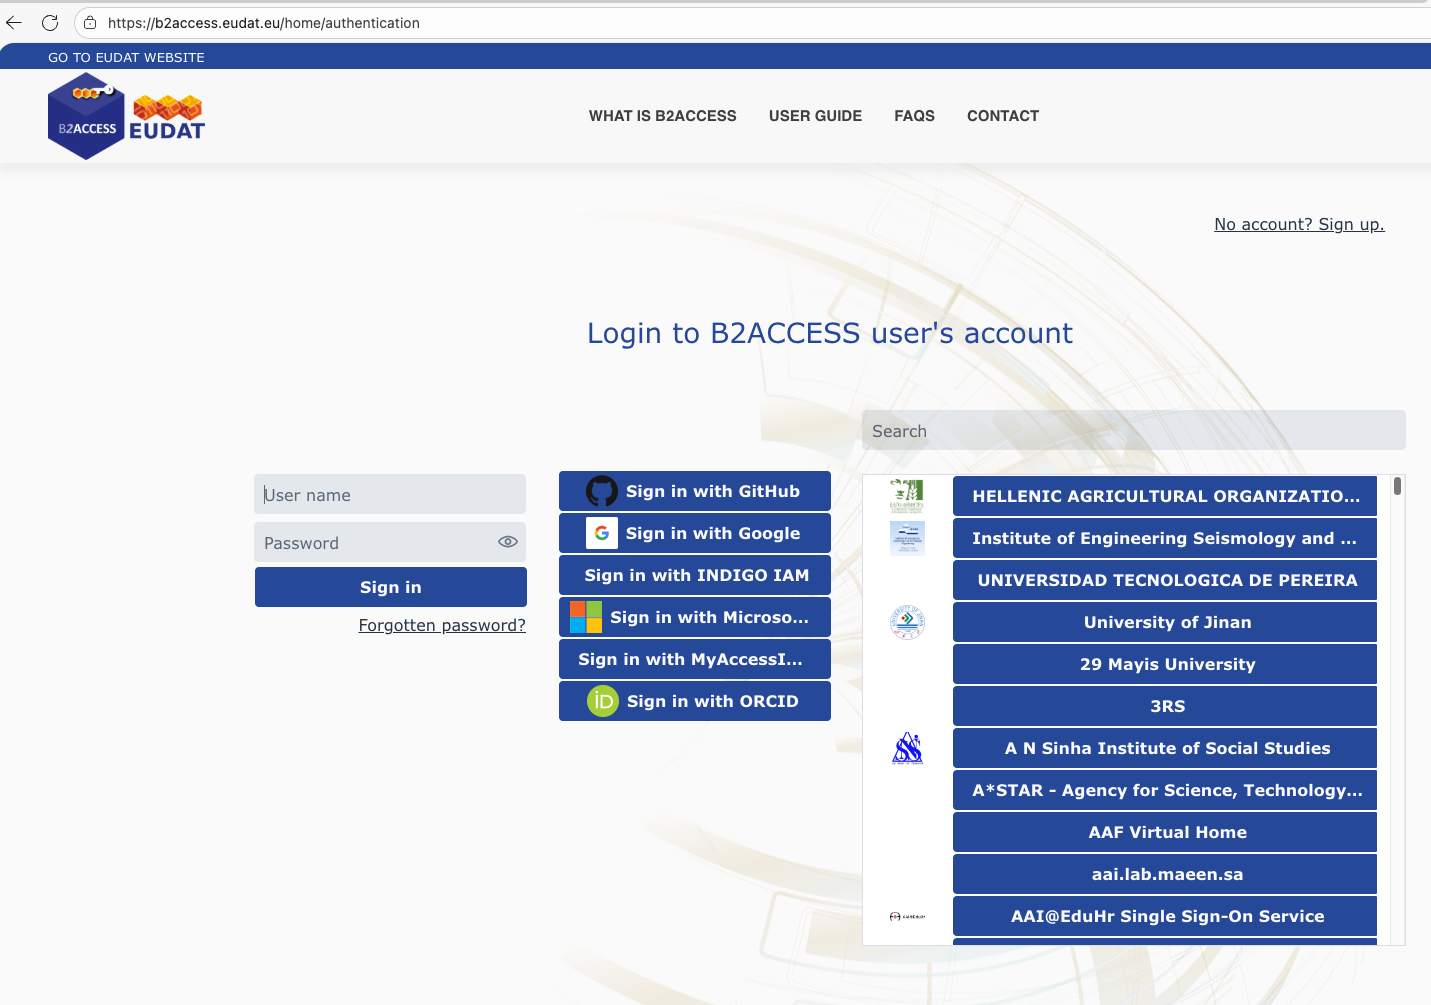Open the FAQS menu item

pos(914,116)
